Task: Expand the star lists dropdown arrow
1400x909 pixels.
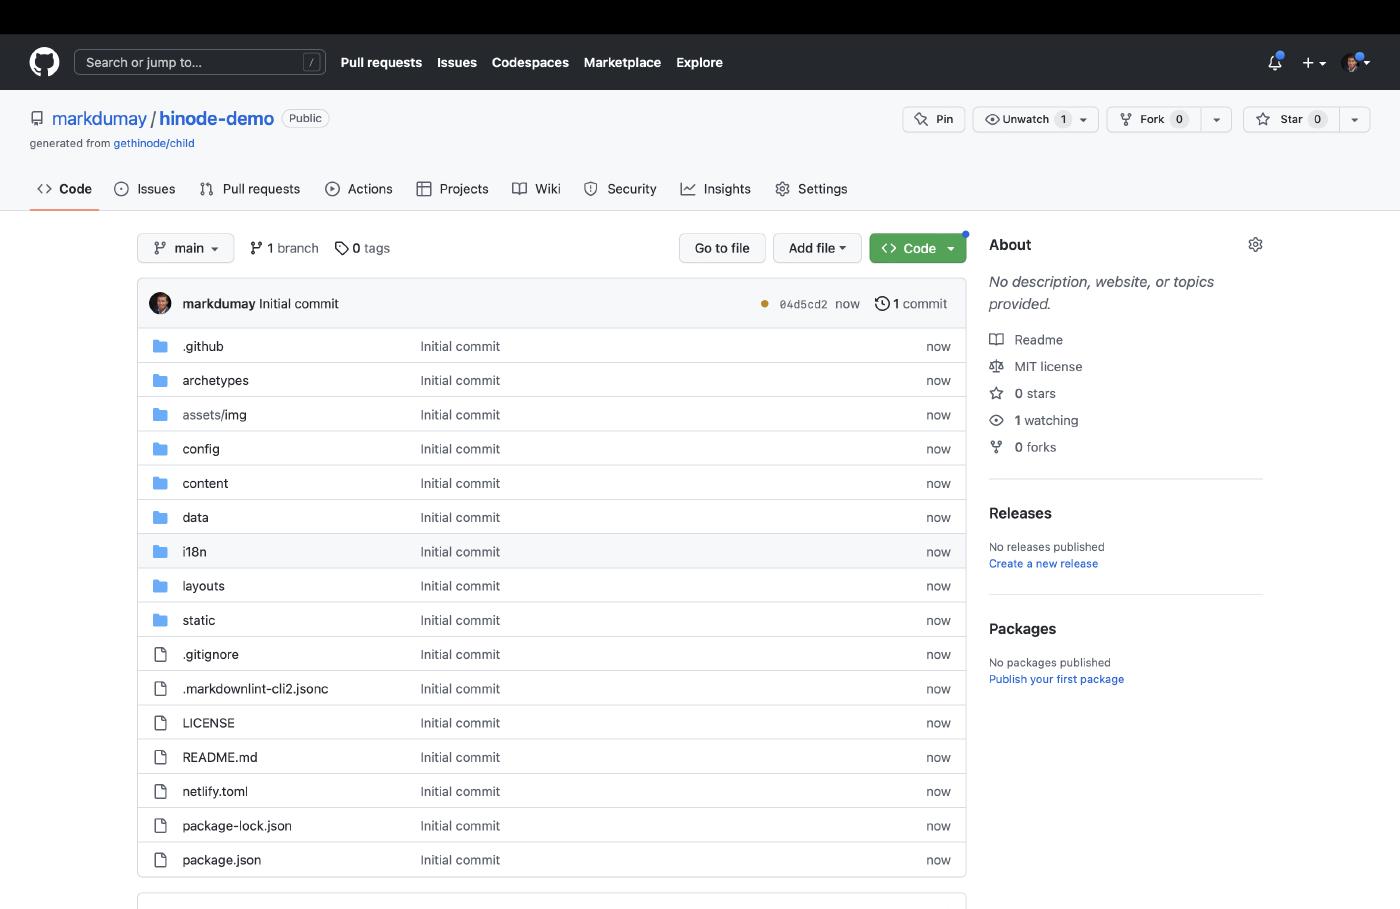Action: (1354, 119)
